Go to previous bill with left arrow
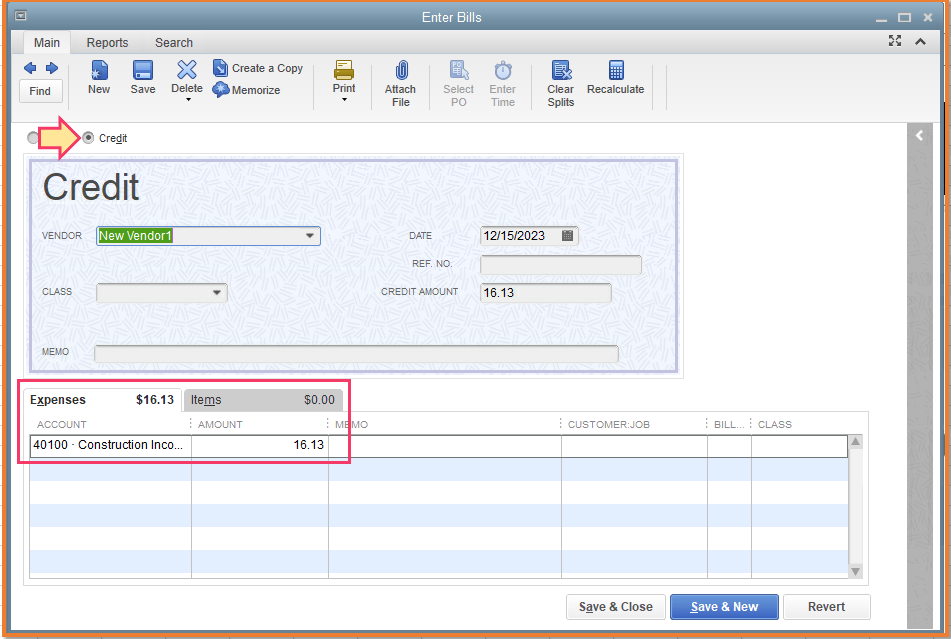This screenshot has width=951, height=639. (x=30, y=68)
